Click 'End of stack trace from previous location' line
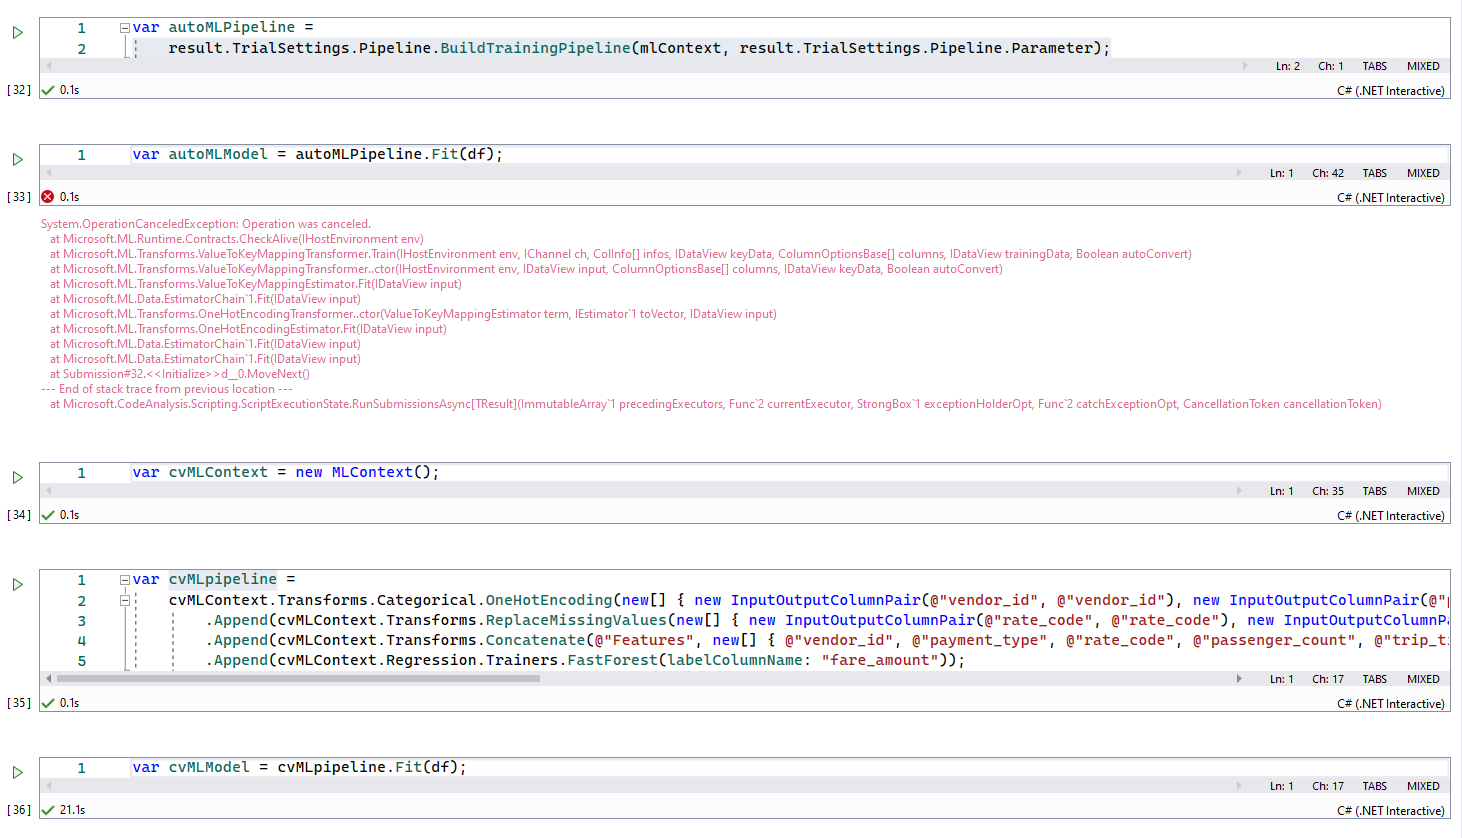Screen dimensions: 1462x838 (x=167, y=389)
